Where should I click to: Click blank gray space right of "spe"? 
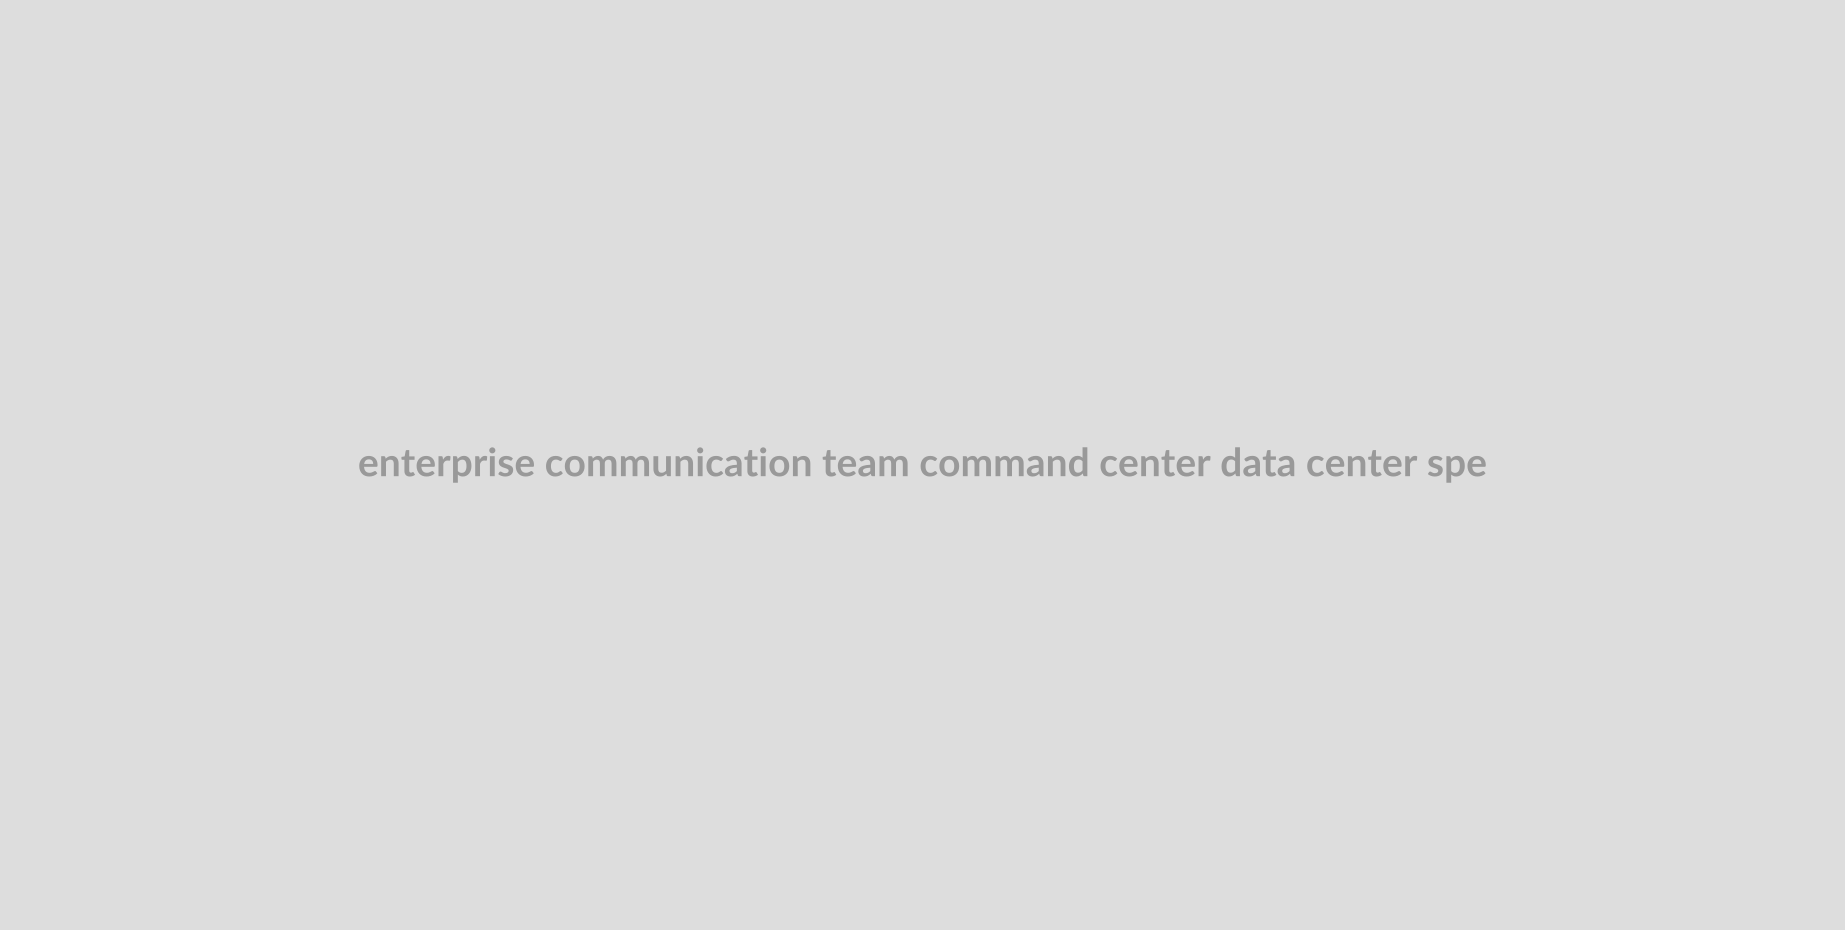[1666, 464]
